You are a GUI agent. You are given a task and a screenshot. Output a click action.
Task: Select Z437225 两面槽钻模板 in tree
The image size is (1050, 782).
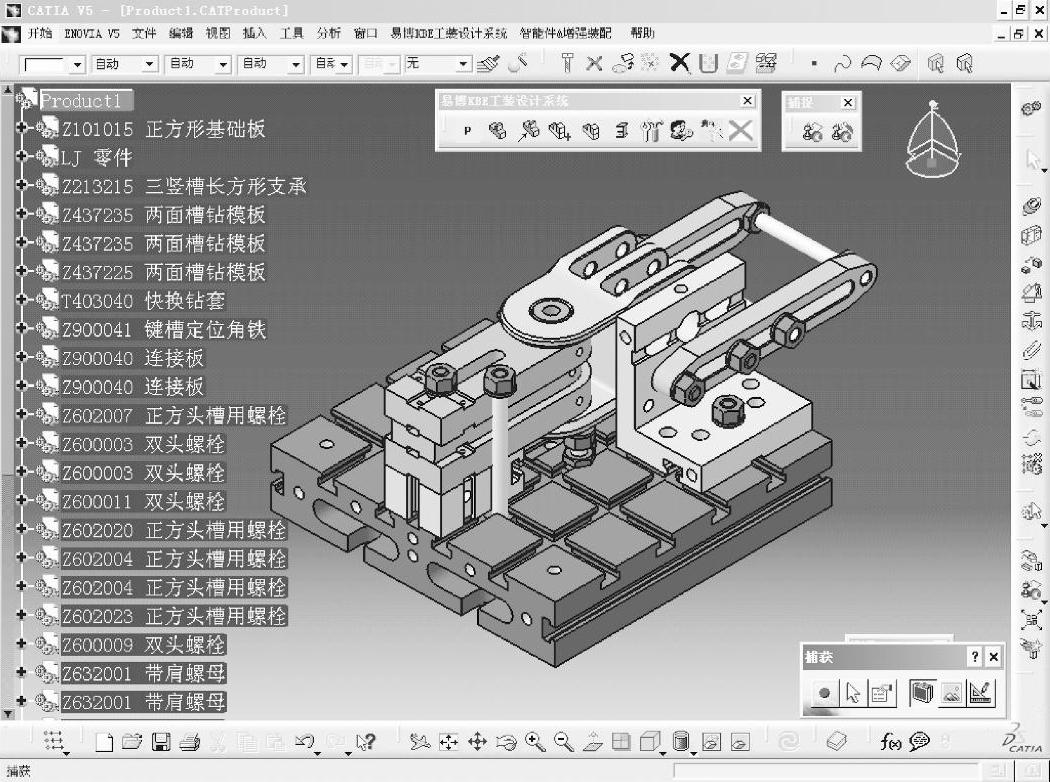[x=163, y=272]
